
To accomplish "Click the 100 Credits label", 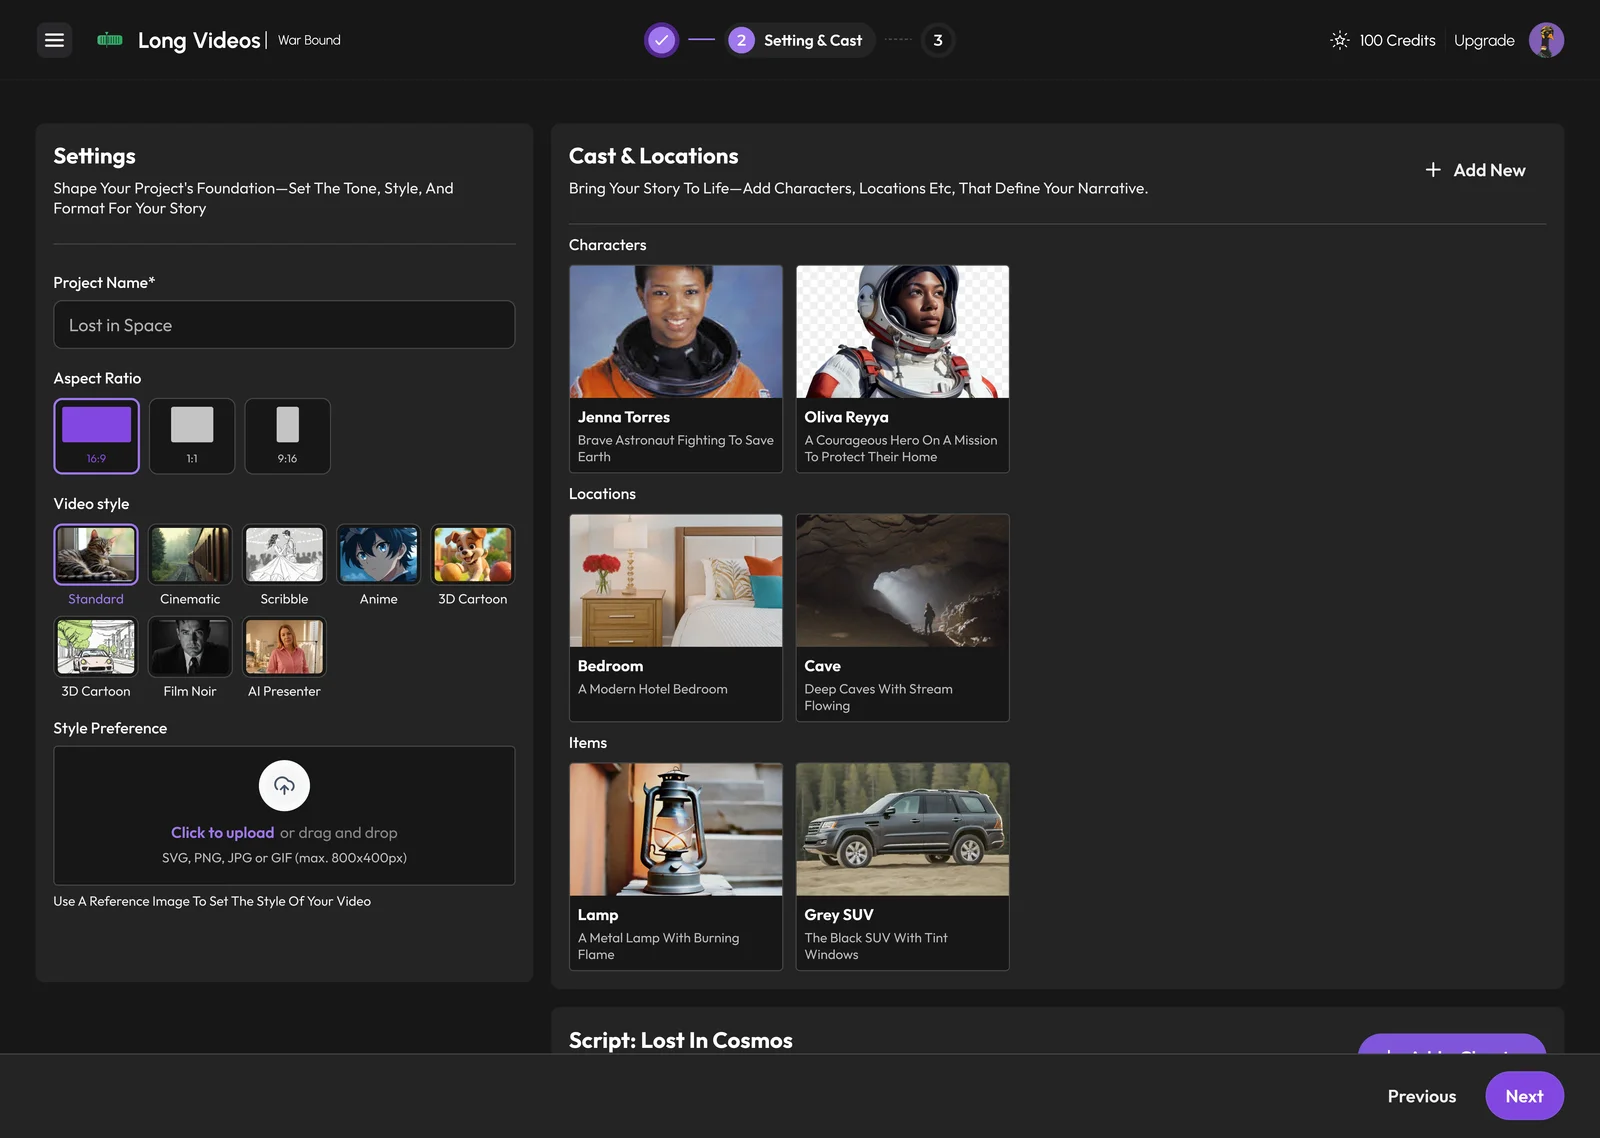I will (1397, 40).
